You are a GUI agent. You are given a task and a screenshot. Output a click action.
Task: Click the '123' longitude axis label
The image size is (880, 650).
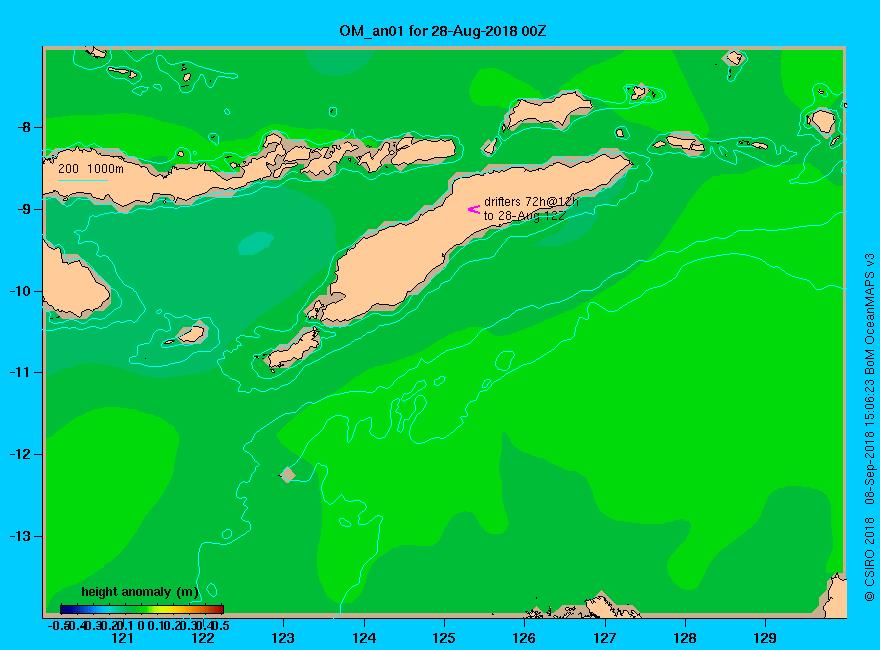pos(283,638)
